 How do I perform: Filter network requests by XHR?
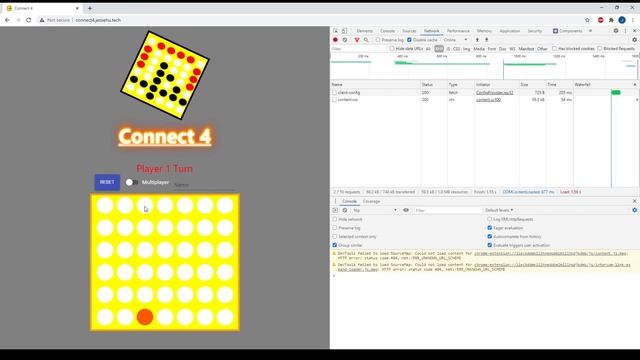point(439,49)
